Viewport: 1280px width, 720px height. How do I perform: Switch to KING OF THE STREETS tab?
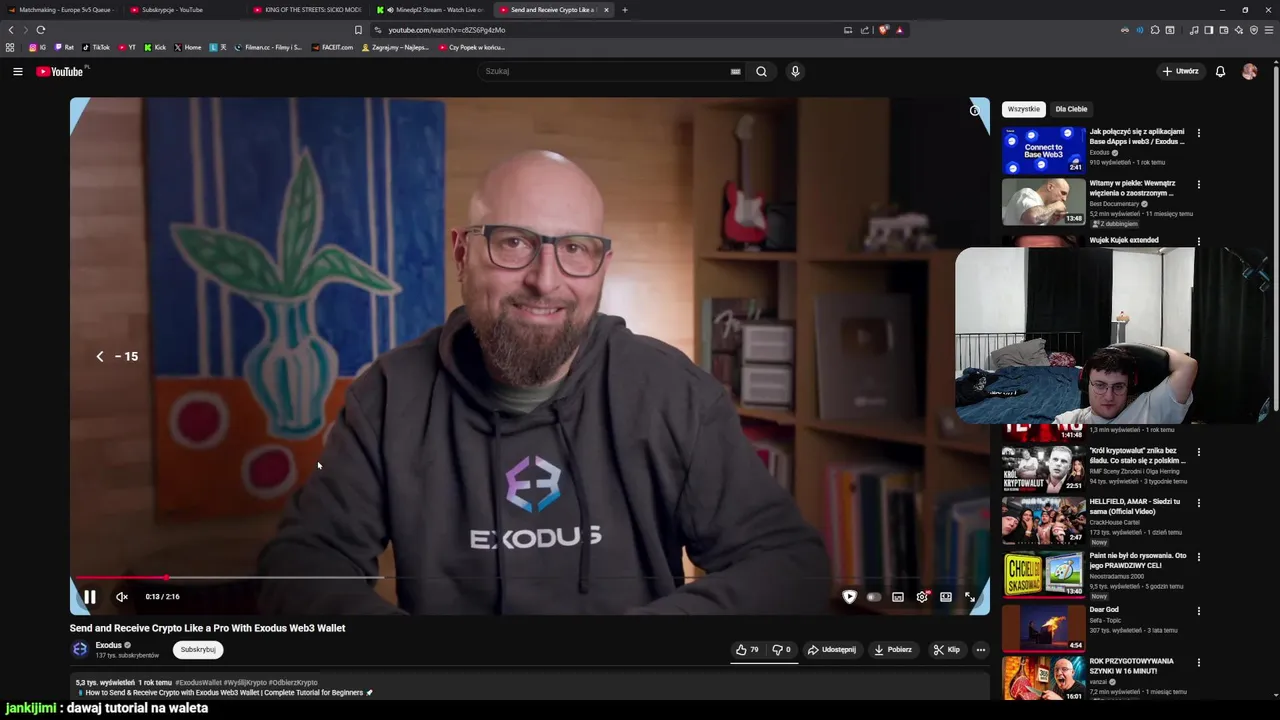pyautogui.click(x=308, y=10)
